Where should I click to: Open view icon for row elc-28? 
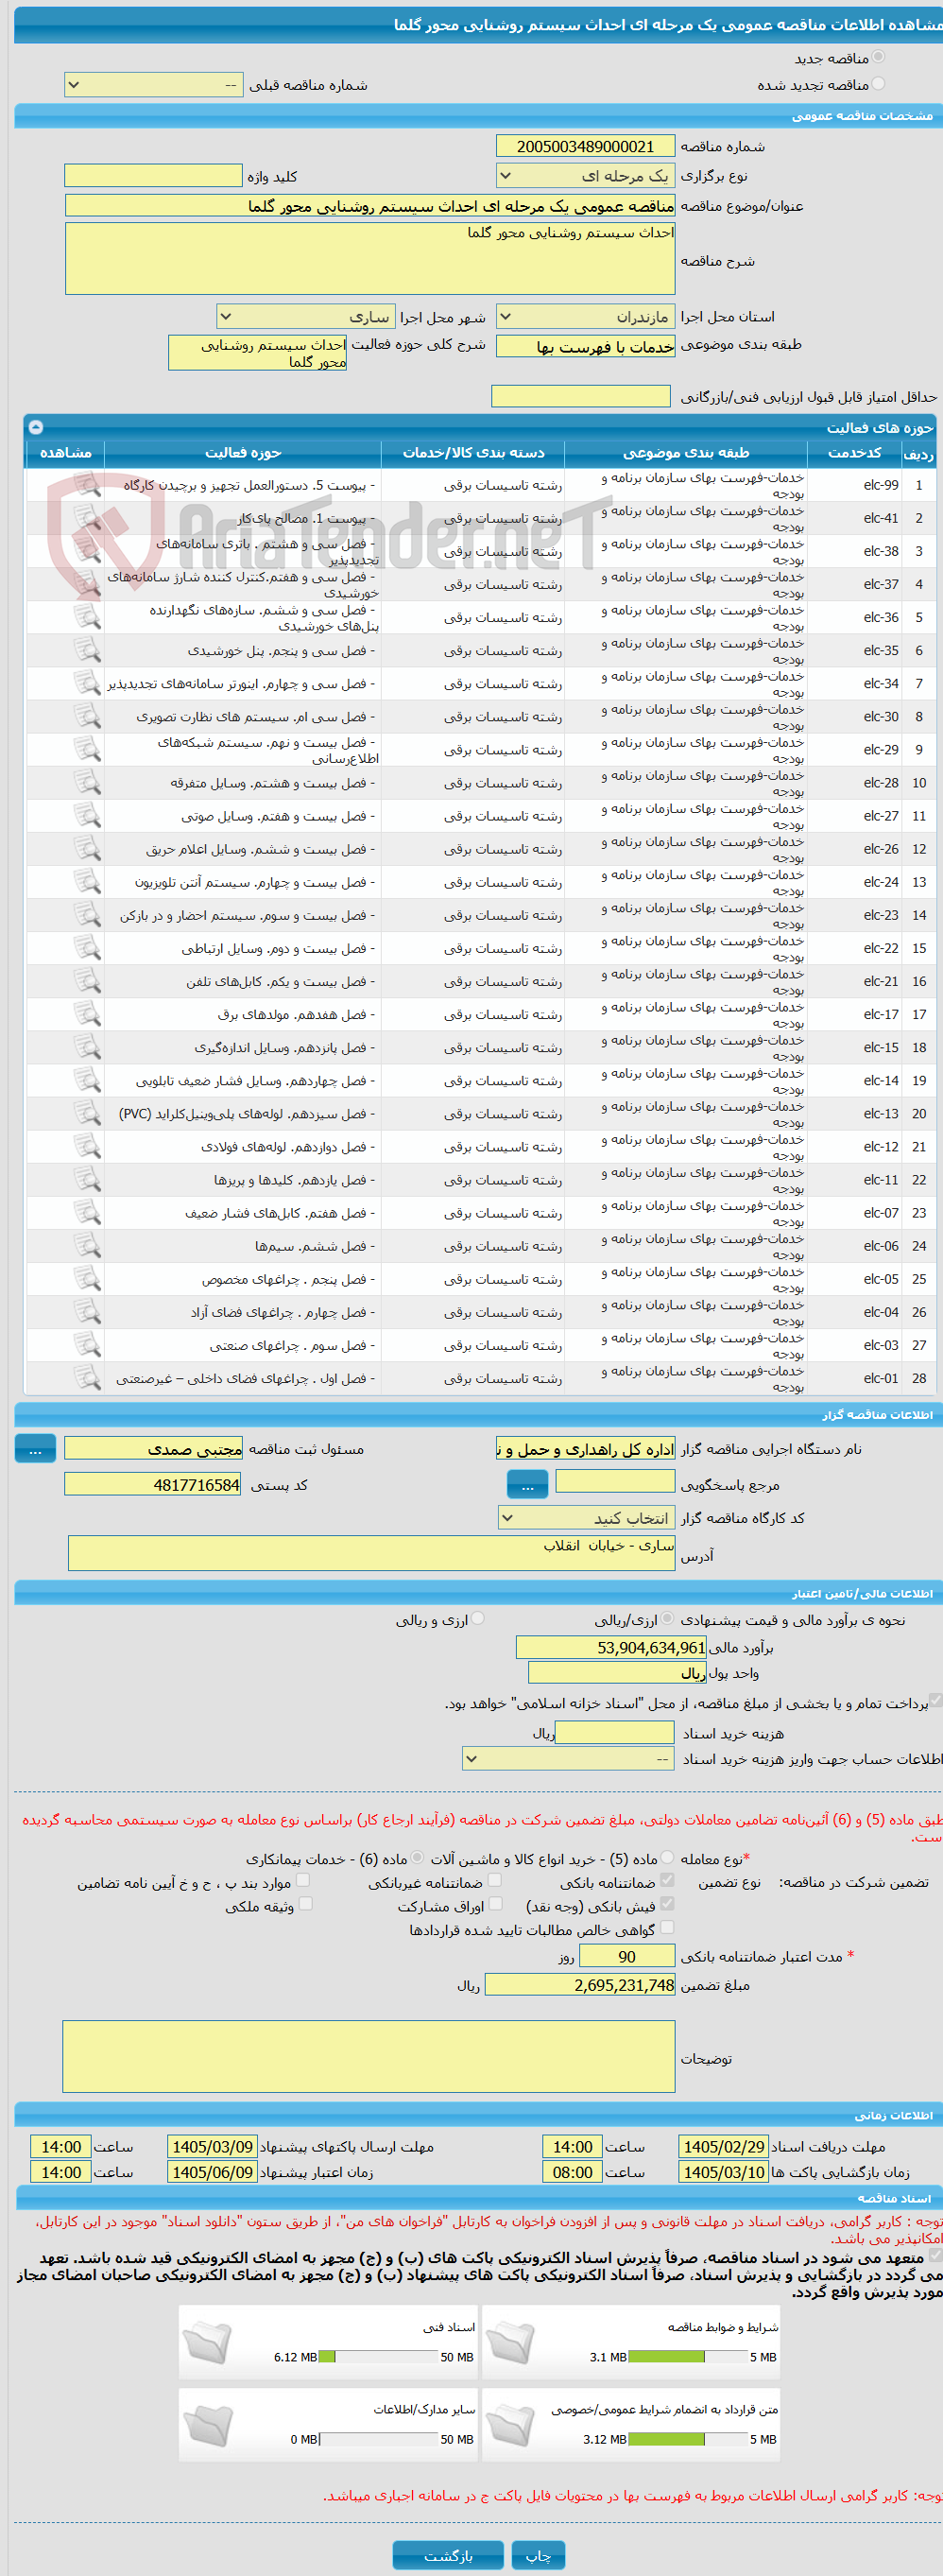88,782
